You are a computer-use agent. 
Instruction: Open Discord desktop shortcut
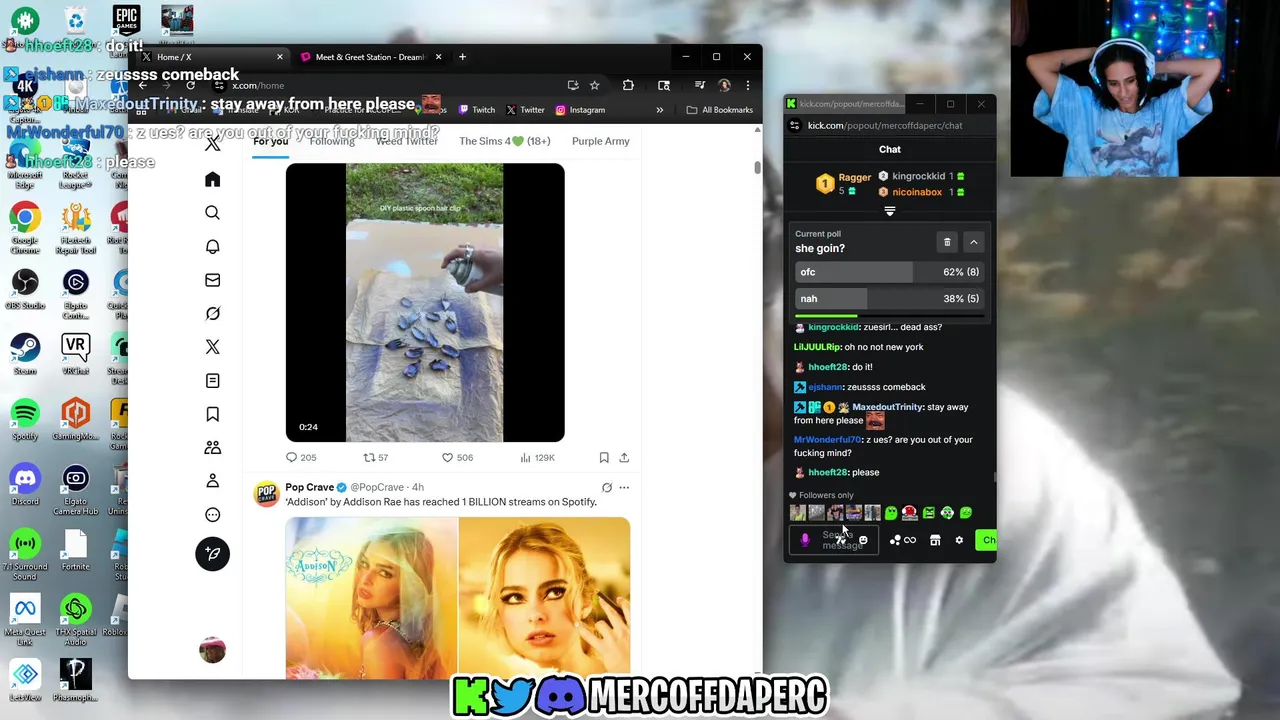pyautogui.click(x=25, y=484)
